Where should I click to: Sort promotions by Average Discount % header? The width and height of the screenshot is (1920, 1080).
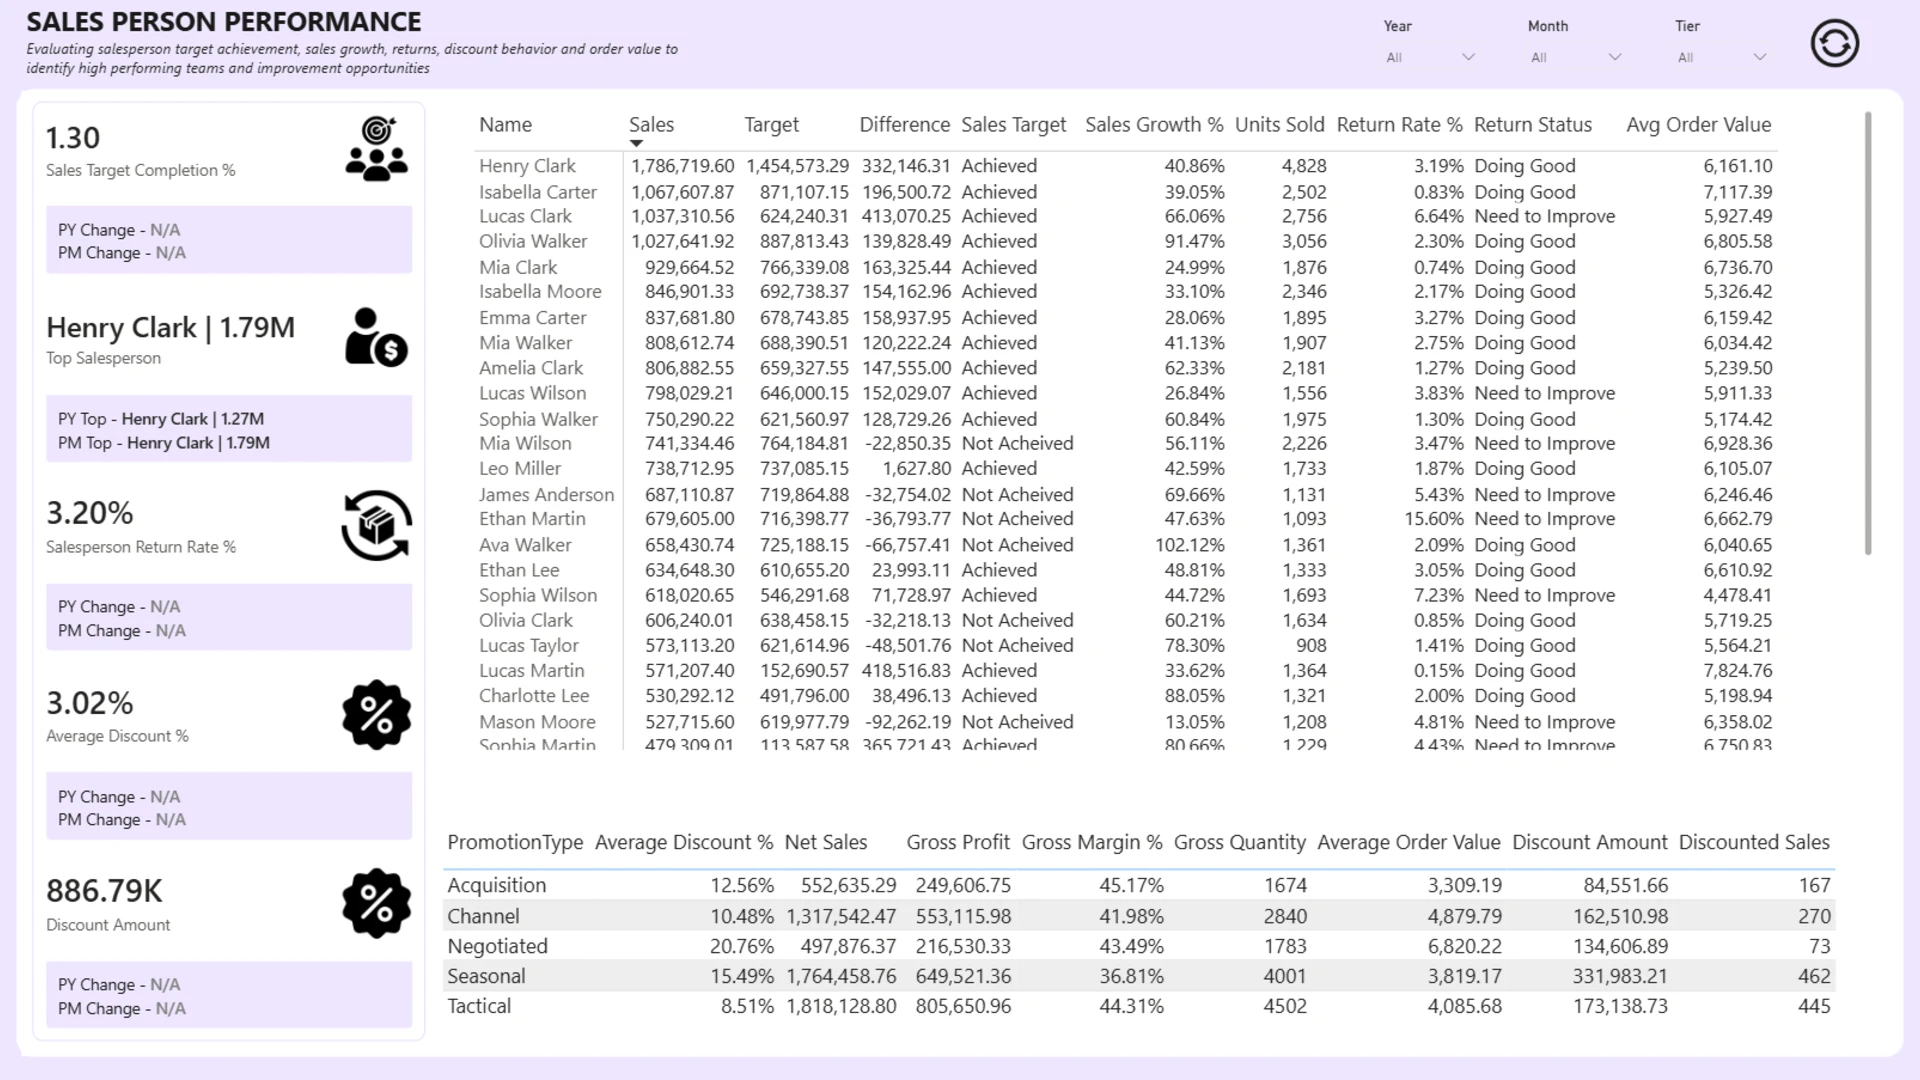click(x=684, y=842)
